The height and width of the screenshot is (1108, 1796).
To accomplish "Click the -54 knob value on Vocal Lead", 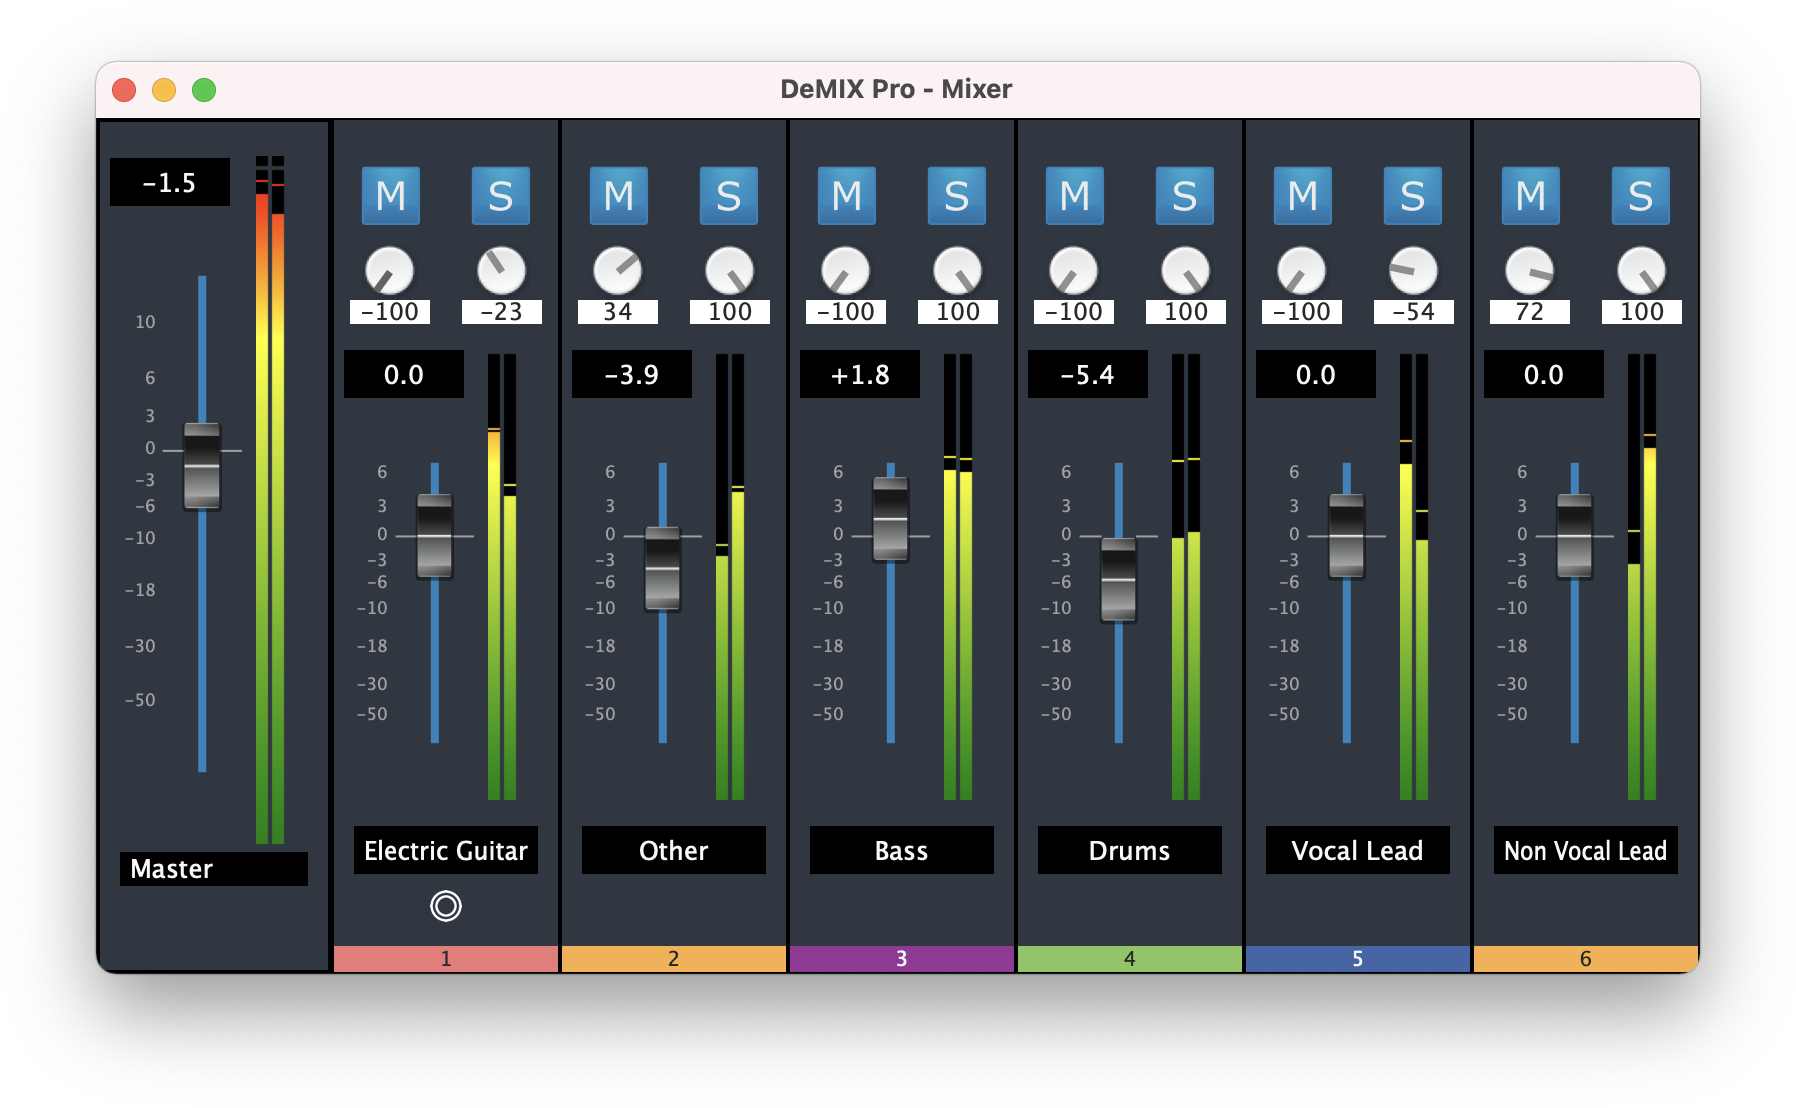I will pyautogui.click(x=1412, y=311).
